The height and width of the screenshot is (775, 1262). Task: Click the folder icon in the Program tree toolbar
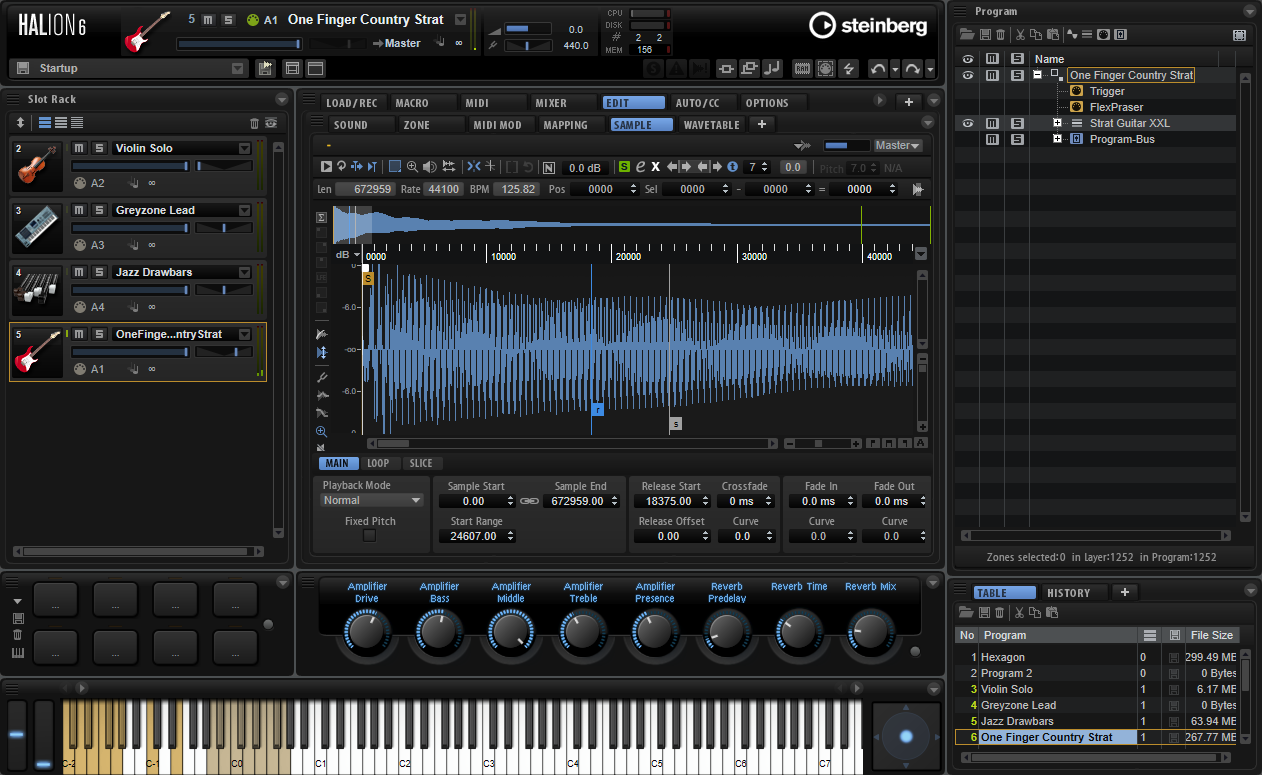click(x=967, y=34)
